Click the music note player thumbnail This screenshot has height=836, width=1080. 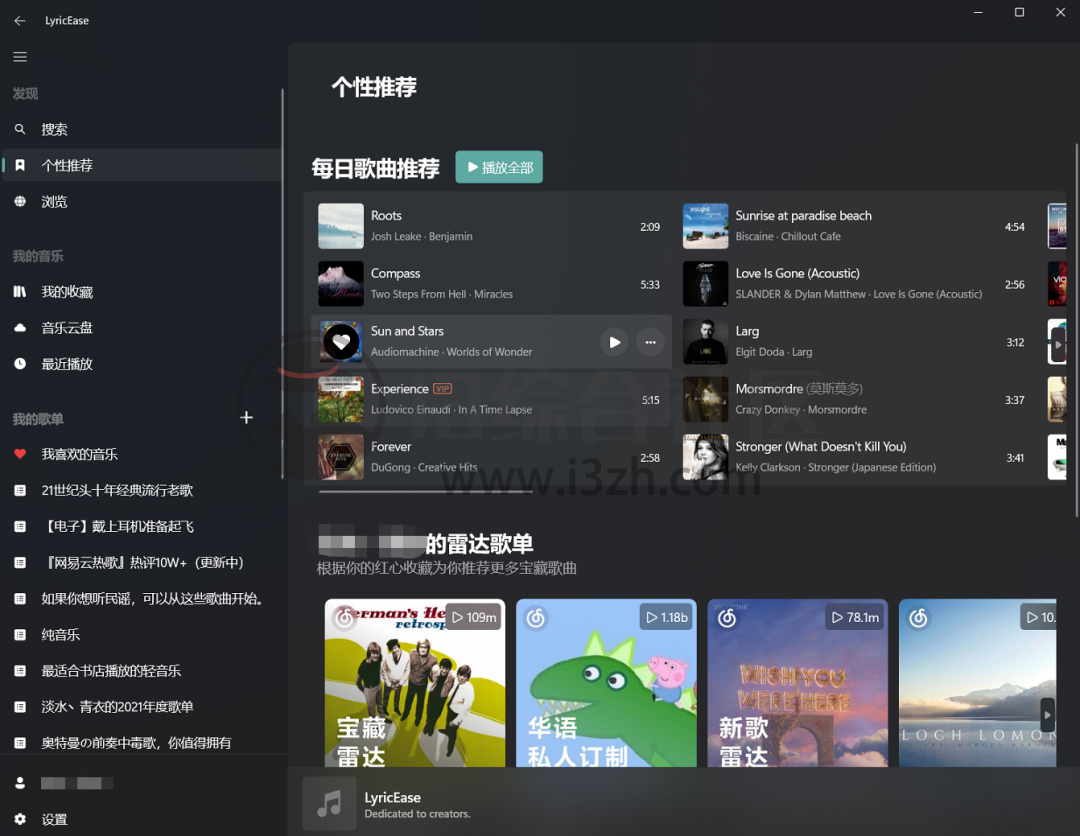click(x=329, y=804)
